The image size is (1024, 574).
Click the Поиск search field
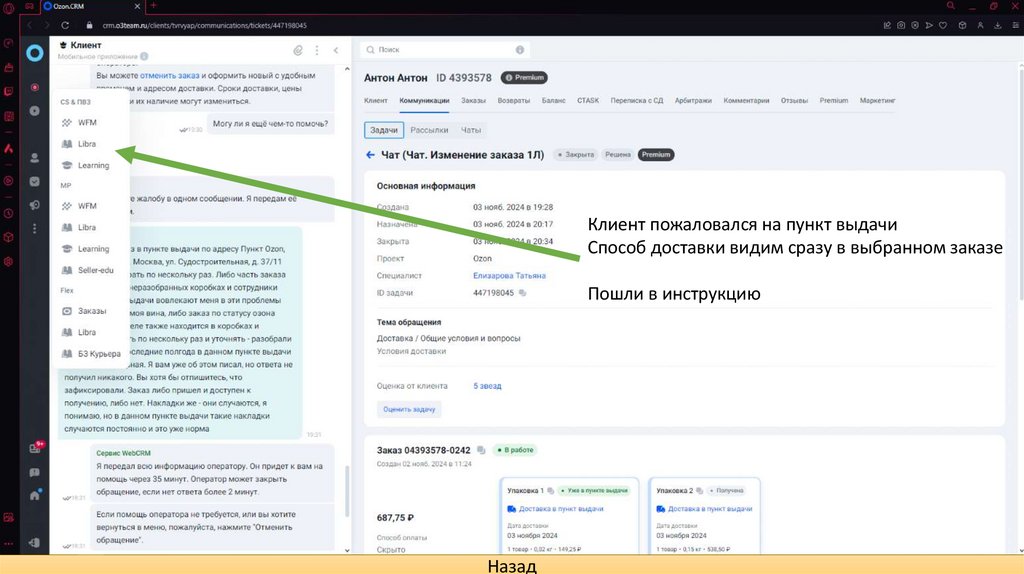445,50
